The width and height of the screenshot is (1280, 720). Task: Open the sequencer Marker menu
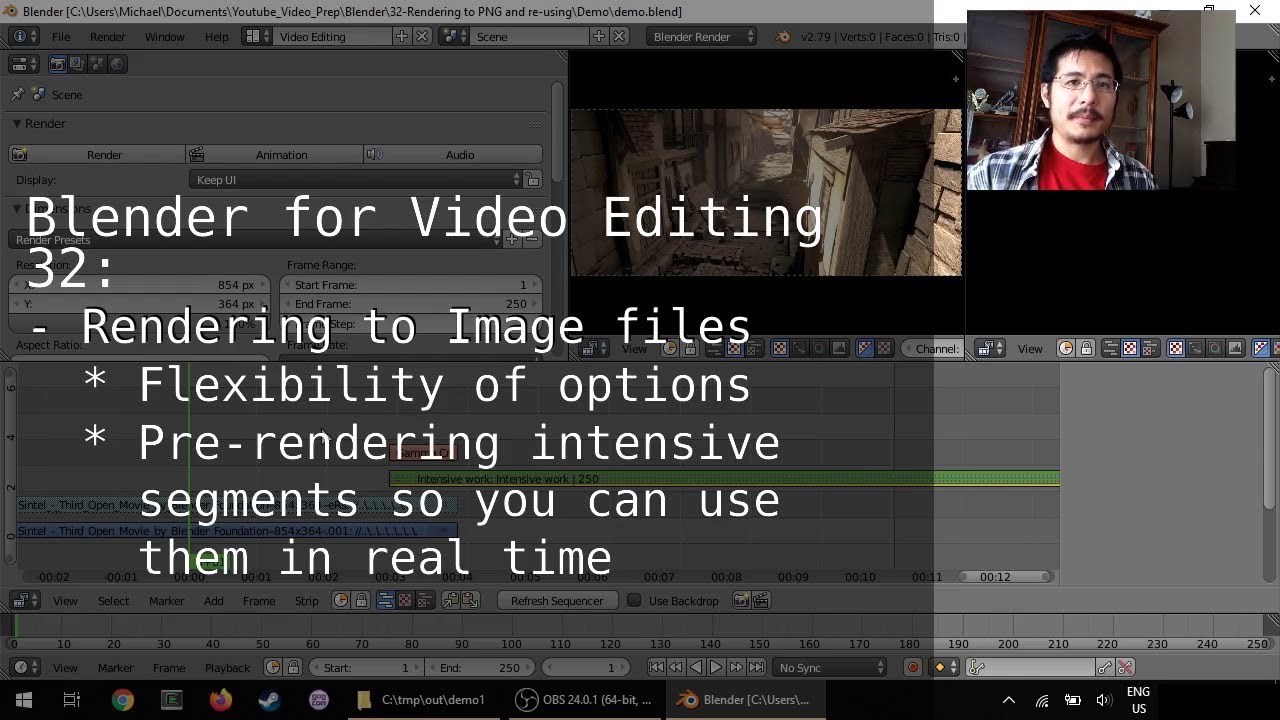(166, 601)
